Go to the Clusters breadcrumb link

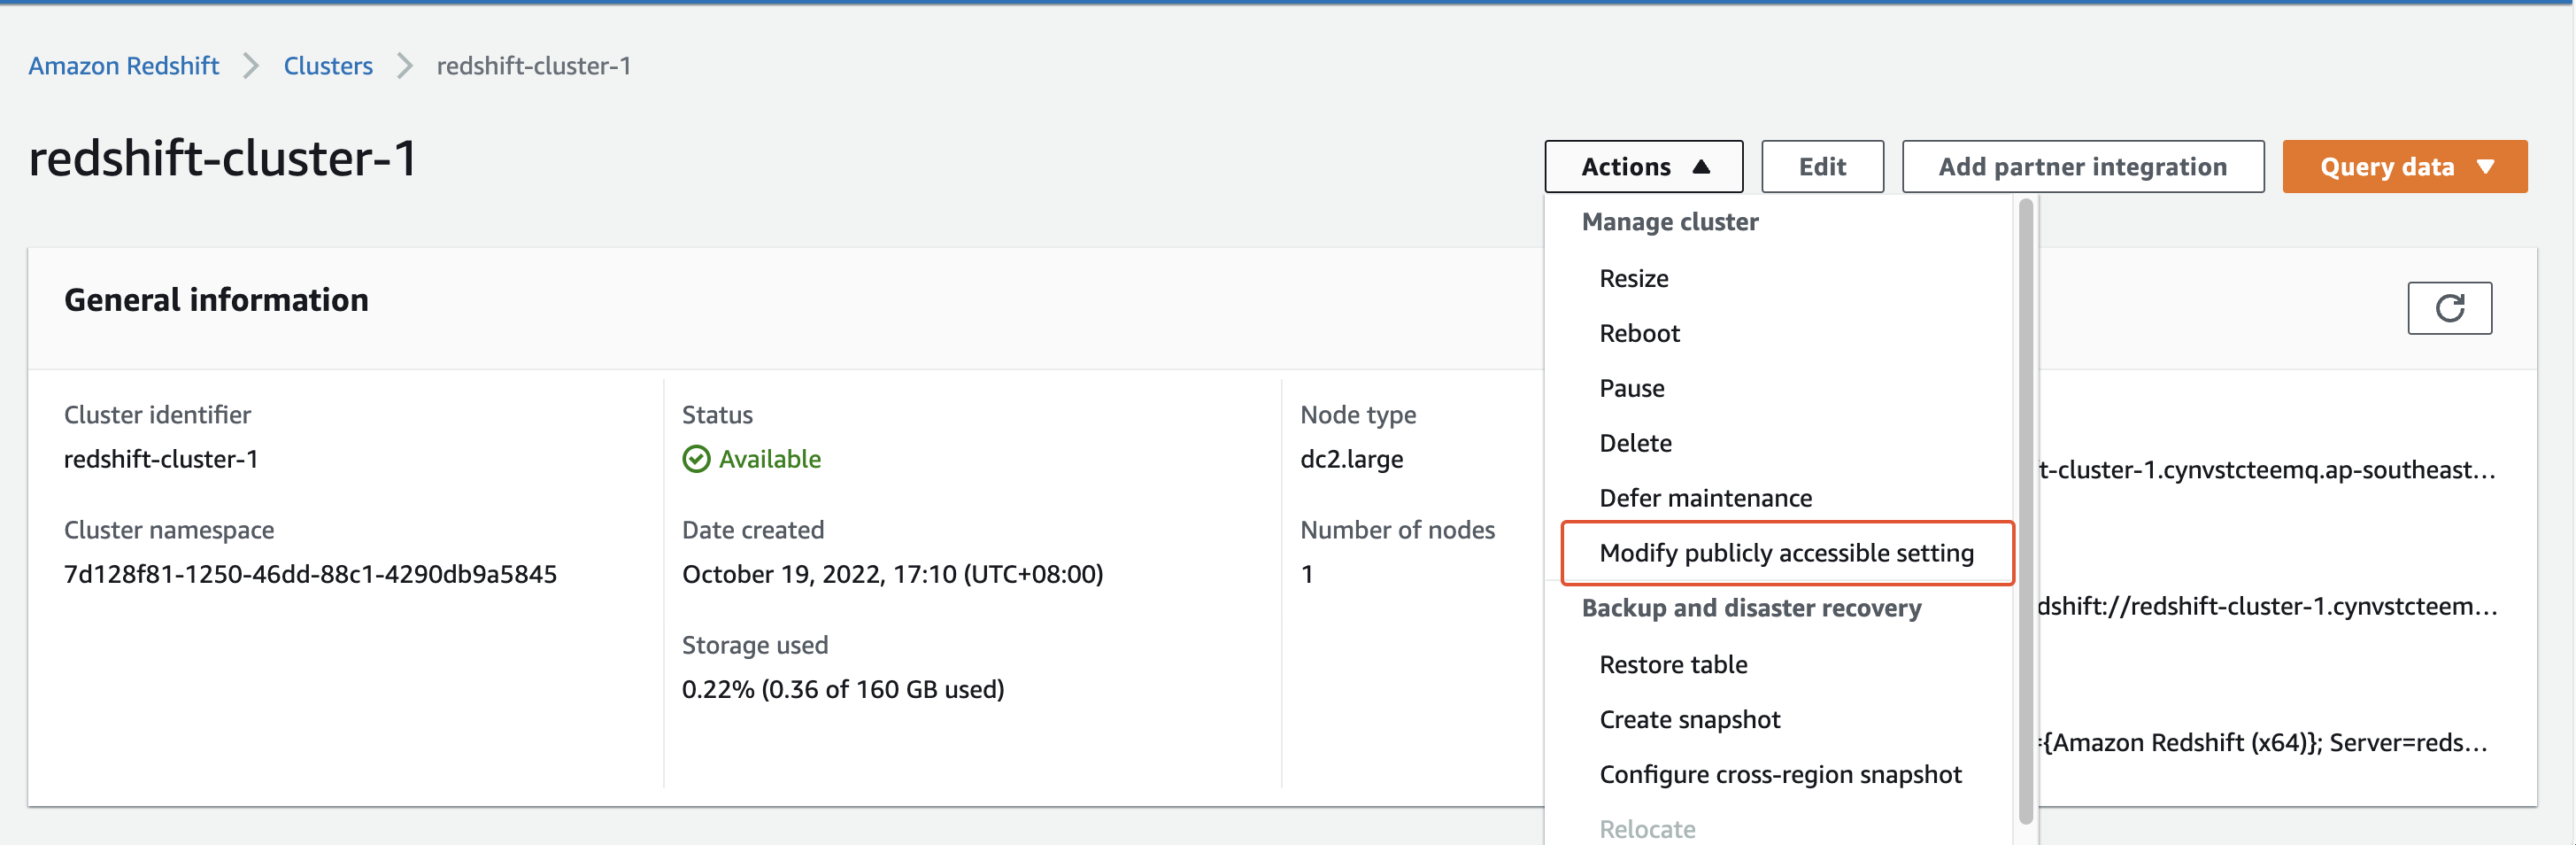pyautogui.click(x=328, y=66)
